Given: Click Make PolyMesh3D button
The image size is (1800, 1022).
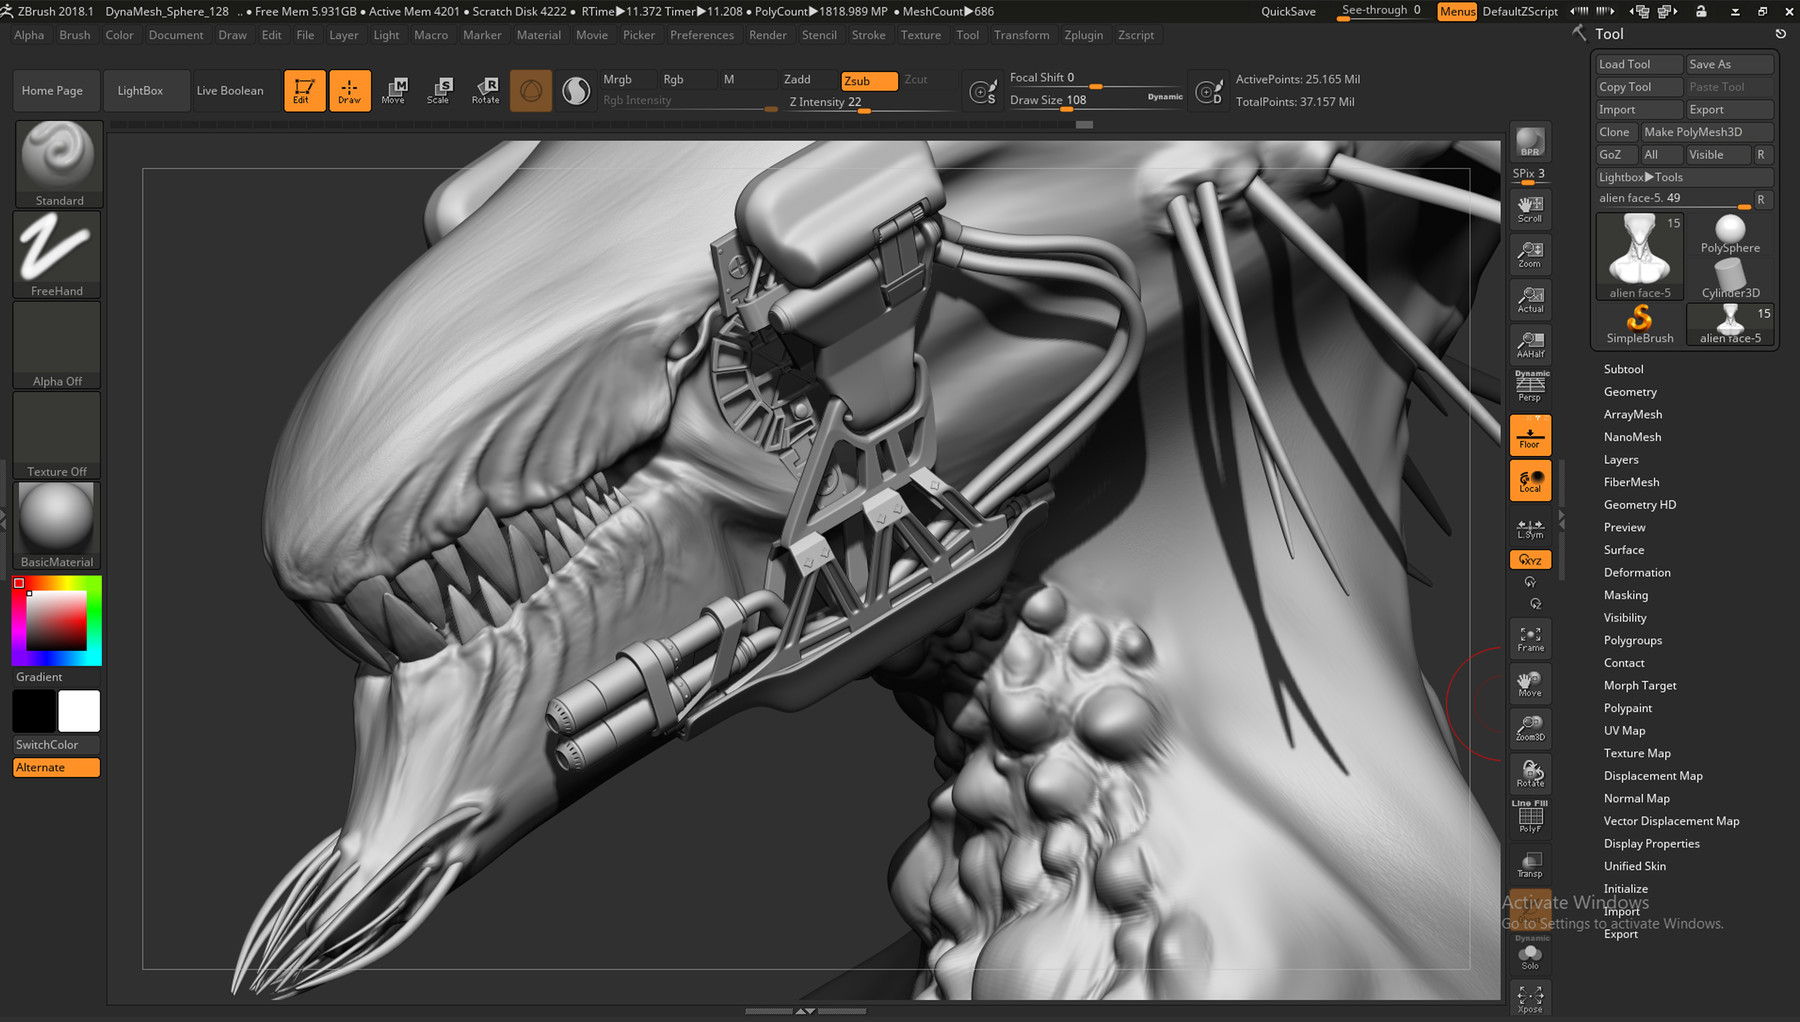Looking at the screenshot, I should click(1704, 131).
